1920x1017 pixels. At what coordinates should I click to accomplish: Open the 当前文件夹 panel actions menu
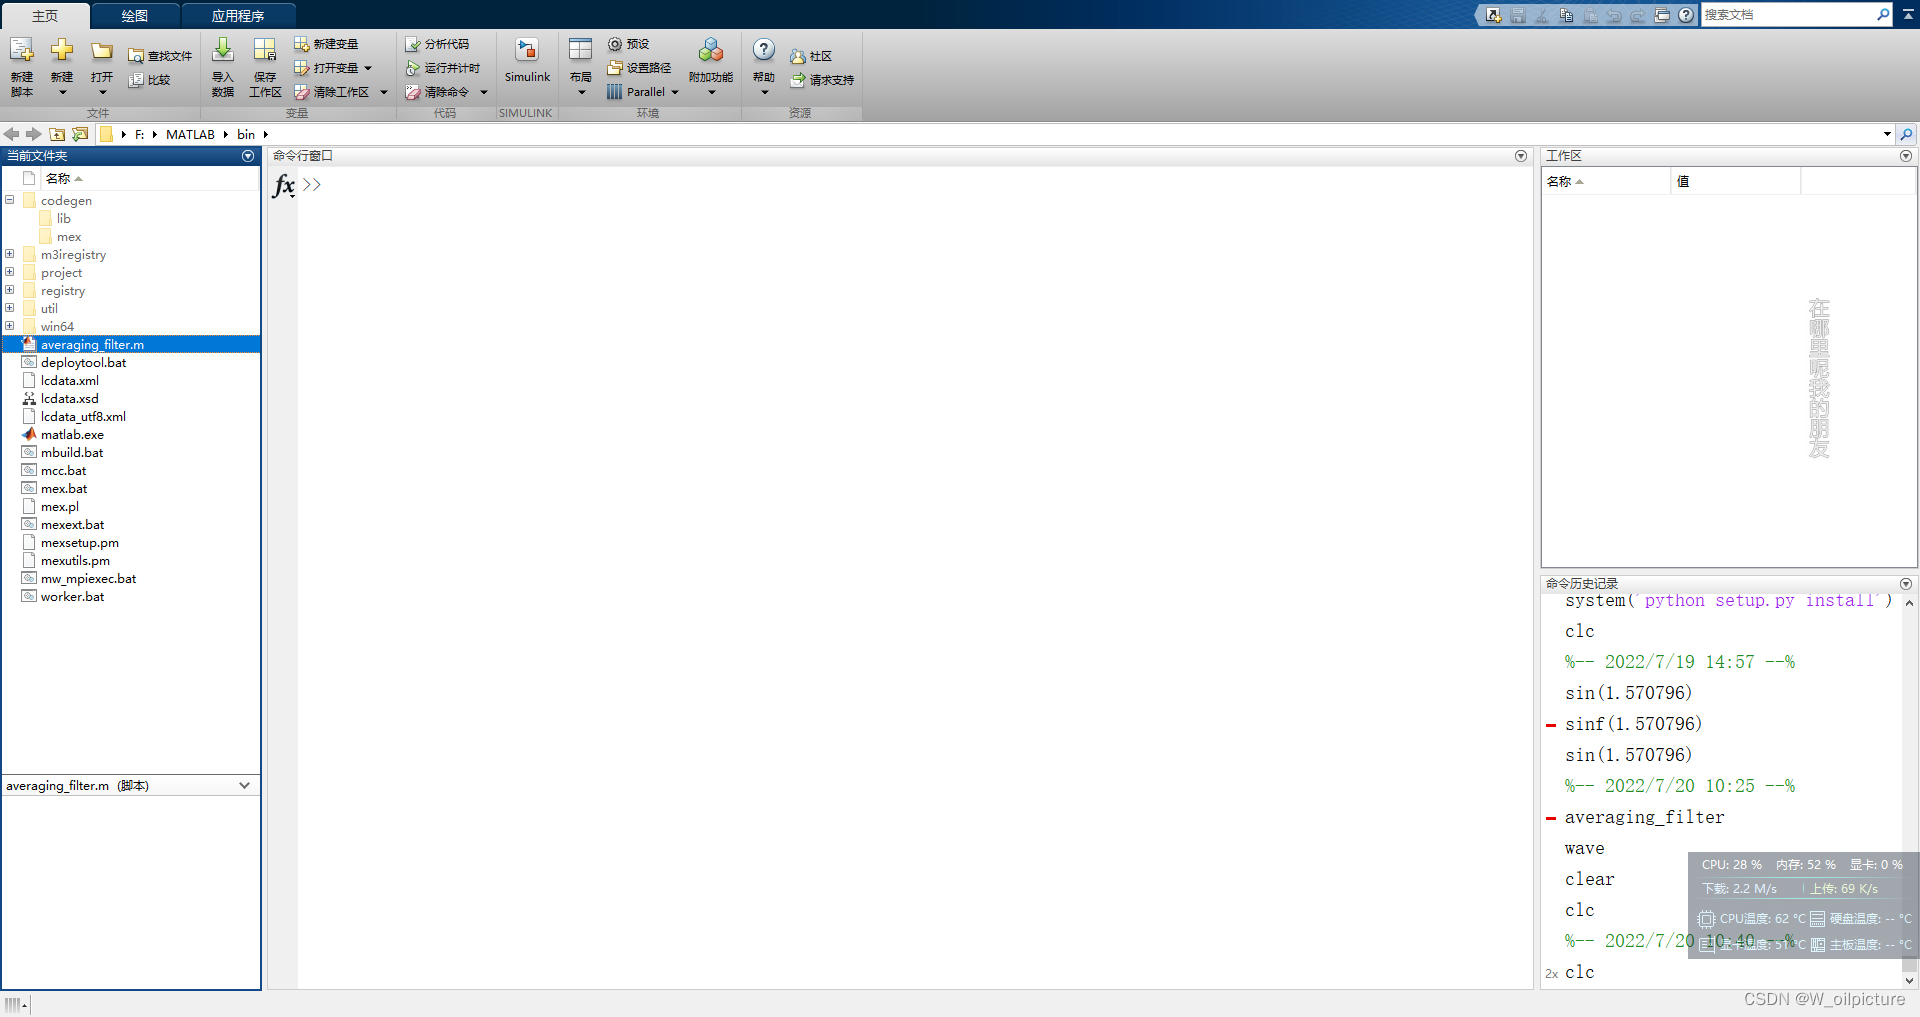tap(248, 156)
